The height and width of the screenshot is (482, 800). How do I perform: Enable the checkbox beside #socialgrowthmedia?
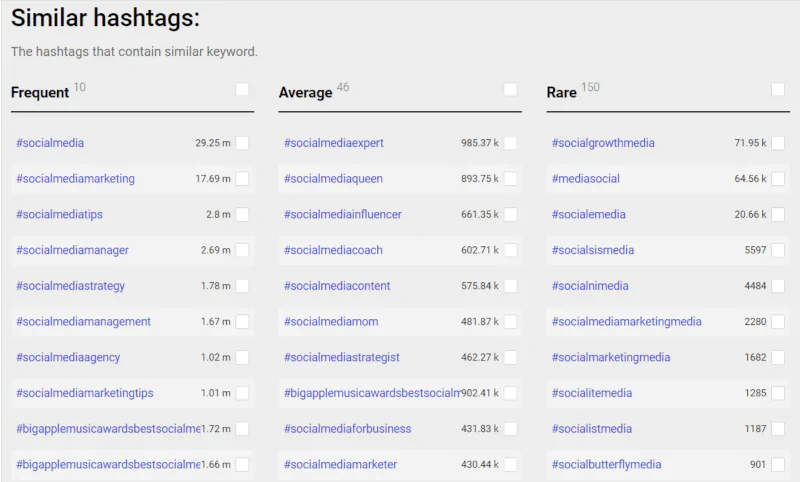click(778, 143)
